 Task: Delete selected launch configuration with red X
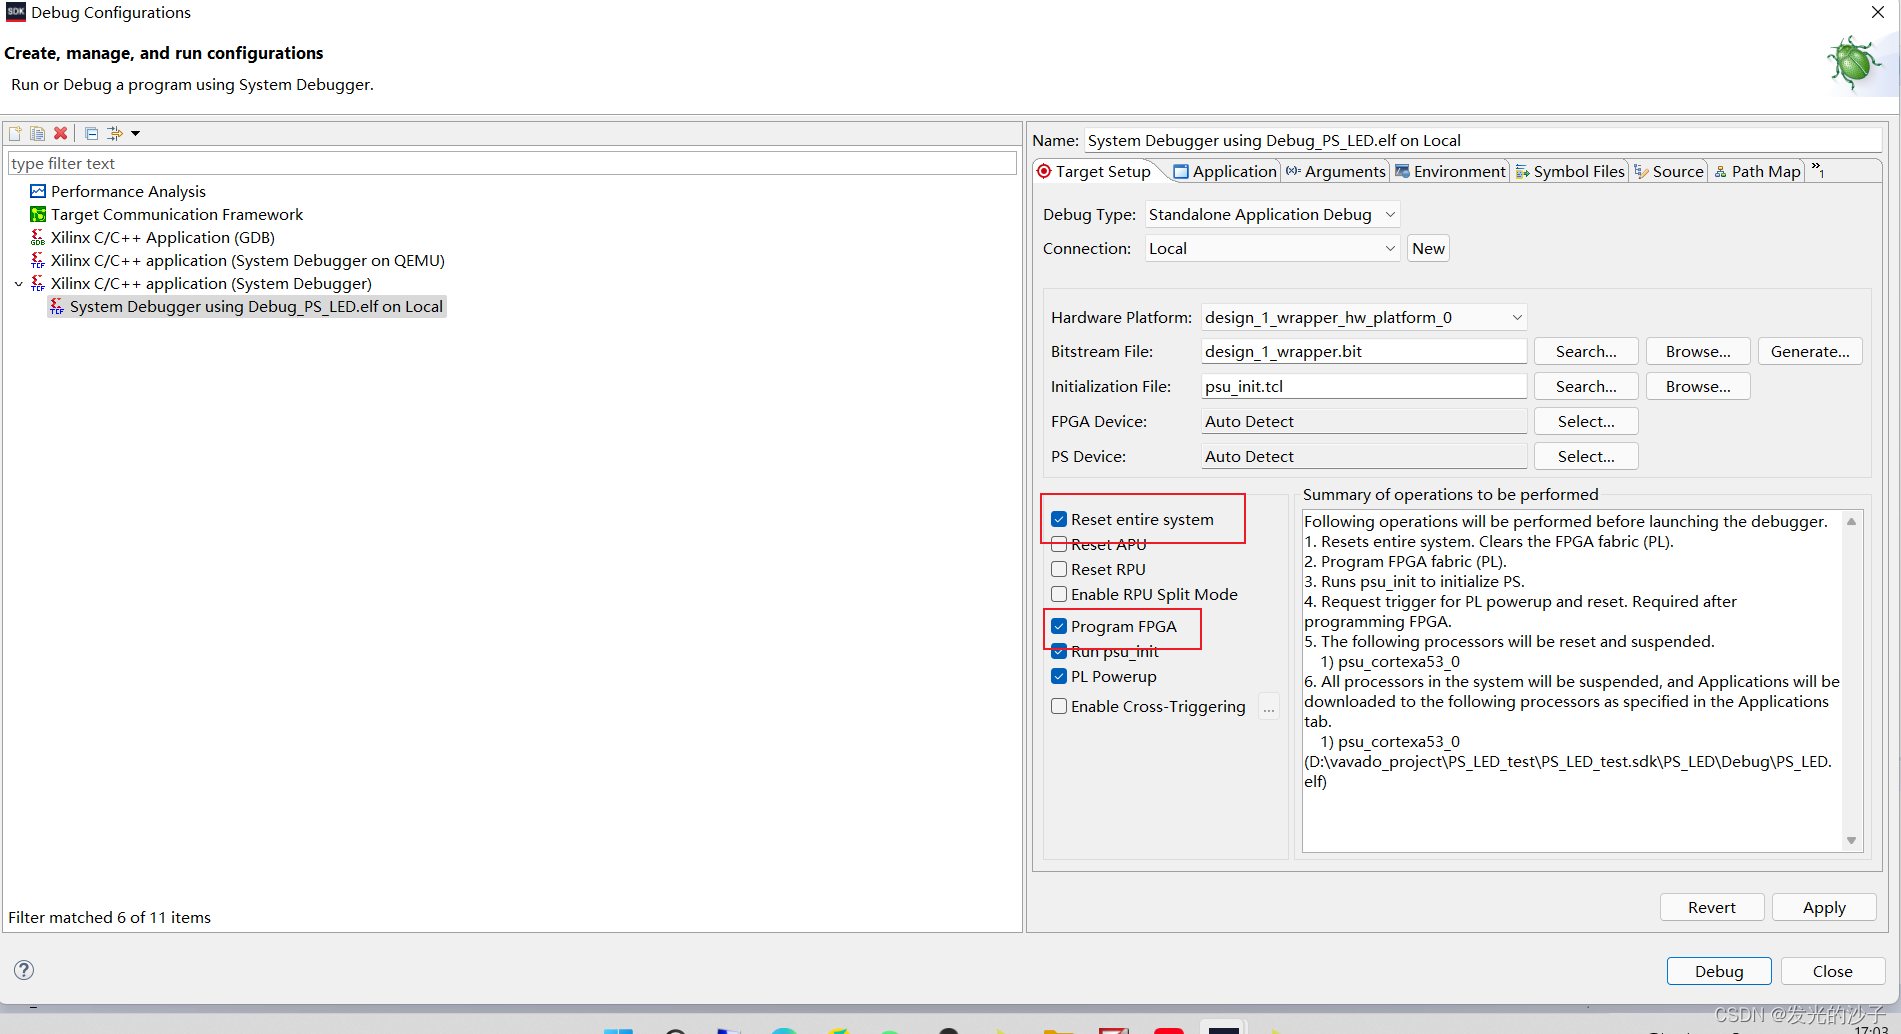click(60, 133)
